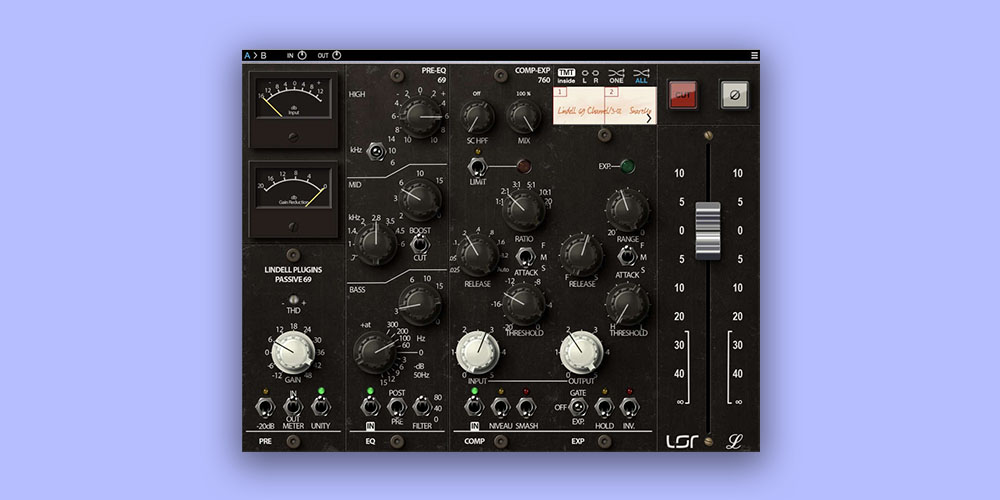Image resolution: width=1000 pixels, height=500 pixels.
Task: Click the white GAIN knob
Action: (293, 352)
